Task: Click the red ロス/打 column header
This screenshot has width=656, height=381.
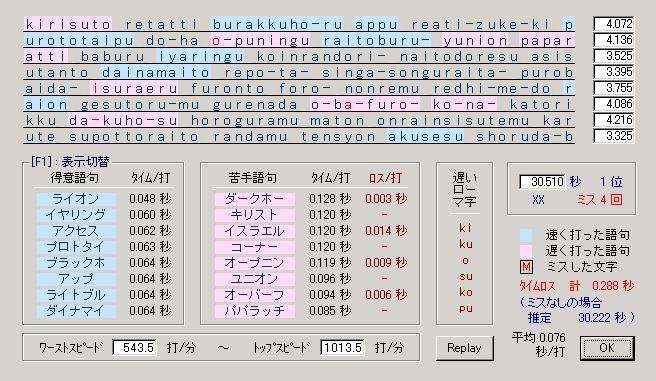Action: 385,178
